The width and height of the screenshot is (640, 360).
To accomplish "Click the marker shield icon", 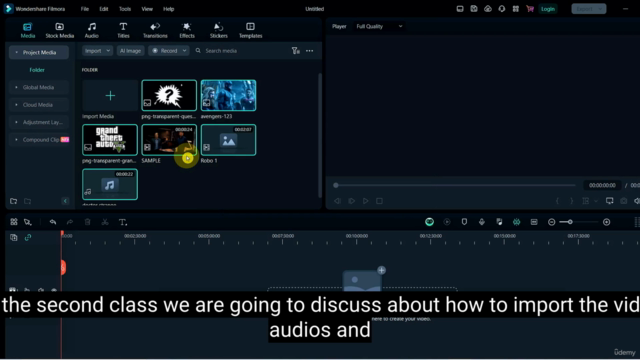I will [464, 222].
